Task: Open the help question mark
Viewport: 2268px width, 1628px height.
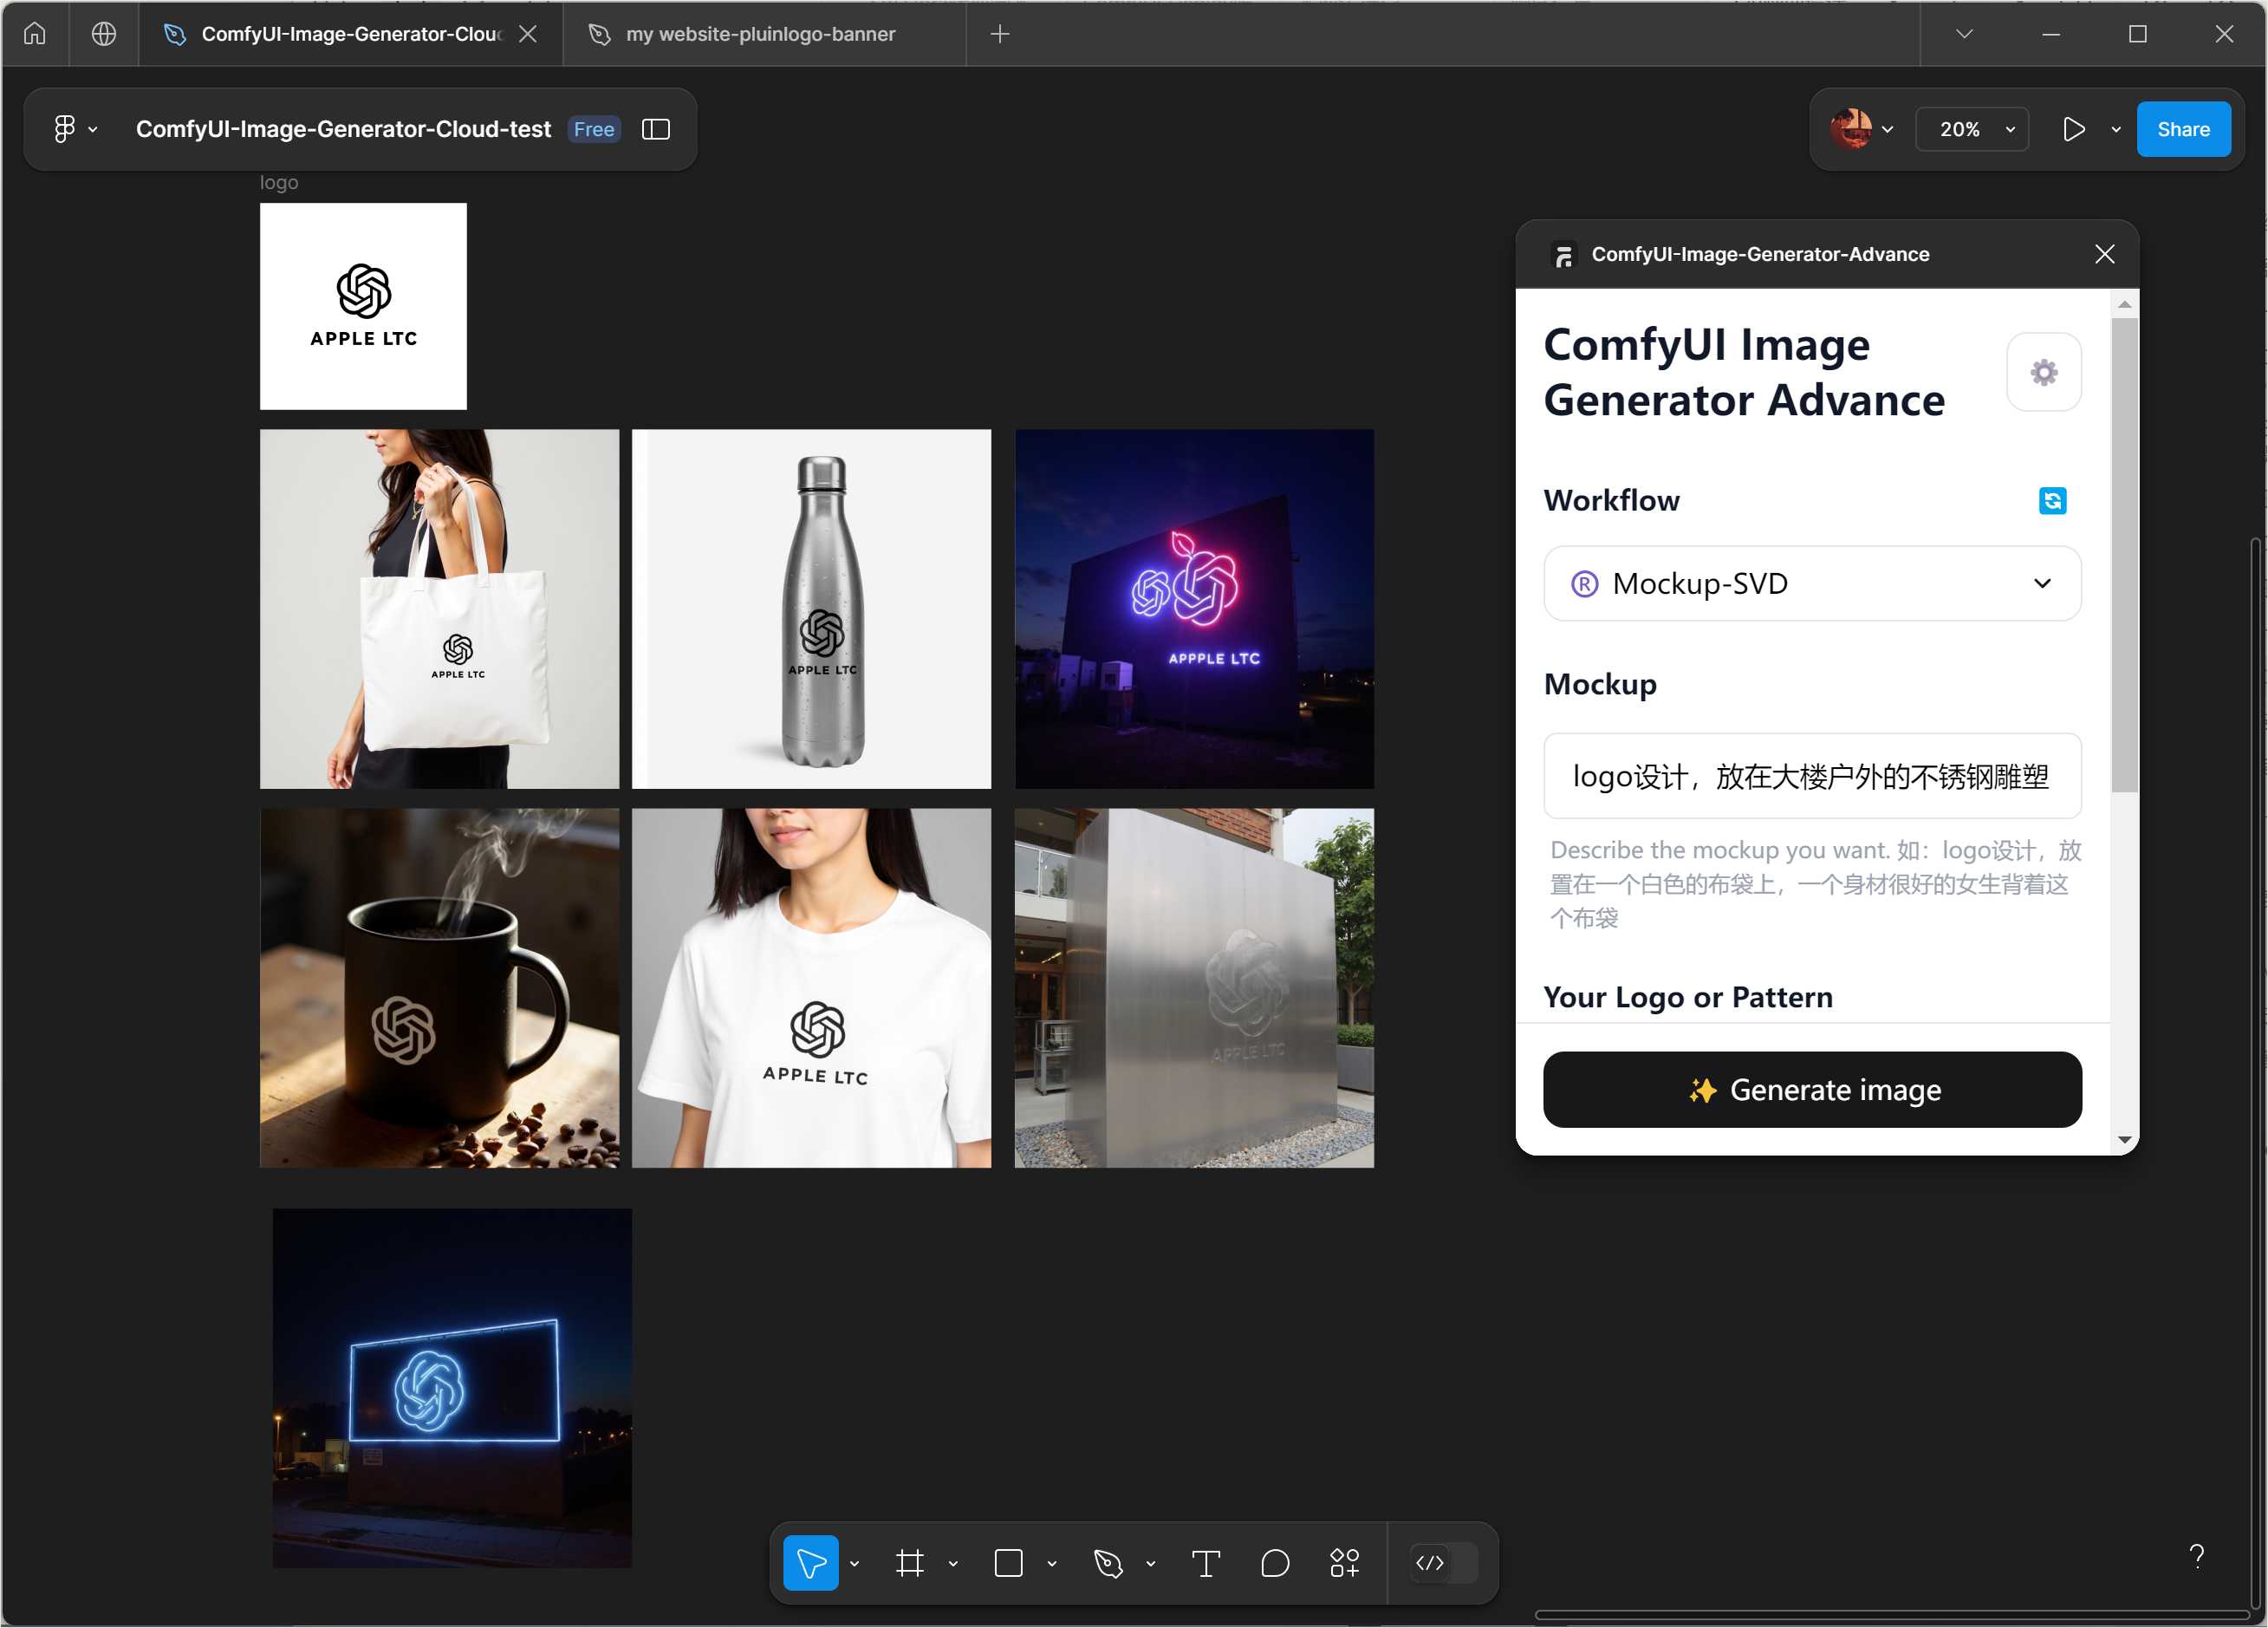Action: tap(2196, 1555)
